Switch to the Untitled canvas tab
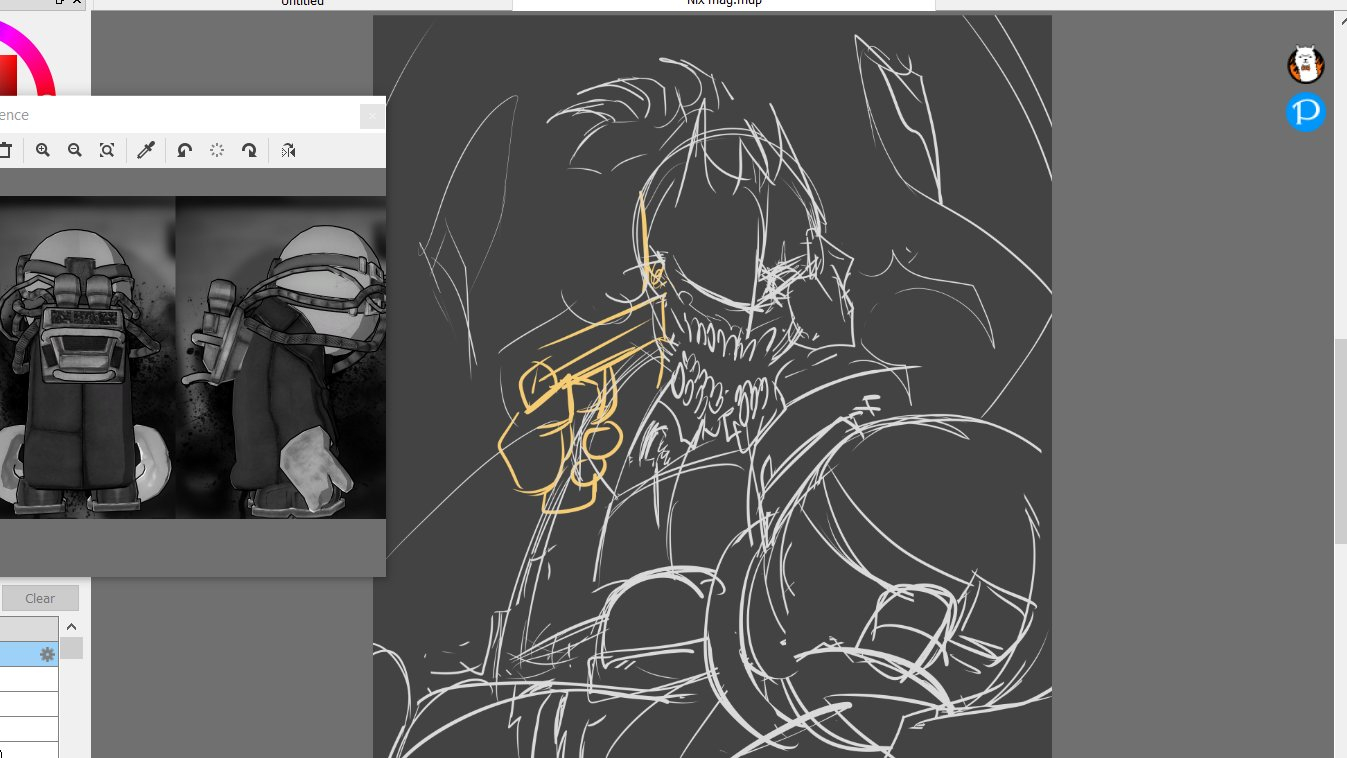The image size is (1347, 758). point(302,4)
